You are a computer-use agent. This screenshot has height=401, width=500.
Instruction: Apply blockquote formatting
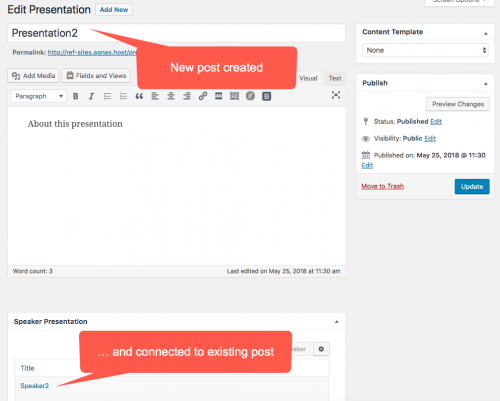coord(139,96)
